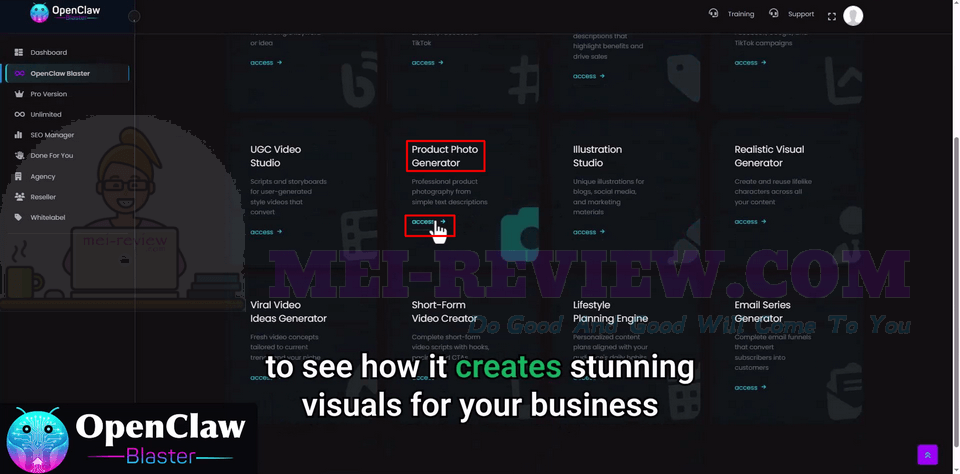The width and height of the screenshot is (960, 474).
Task: Click the purple scroll-to-top arrow button
Action: 928,454
